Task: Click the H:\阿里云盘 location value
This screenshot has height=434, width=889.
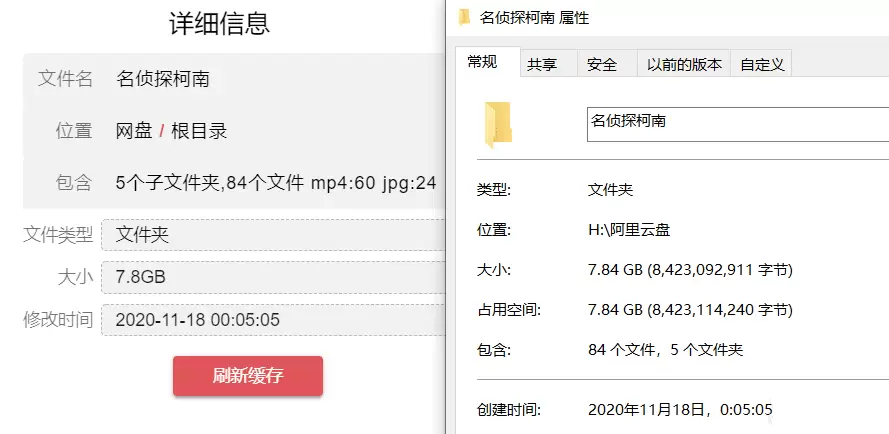Action: tap(629, 230)
